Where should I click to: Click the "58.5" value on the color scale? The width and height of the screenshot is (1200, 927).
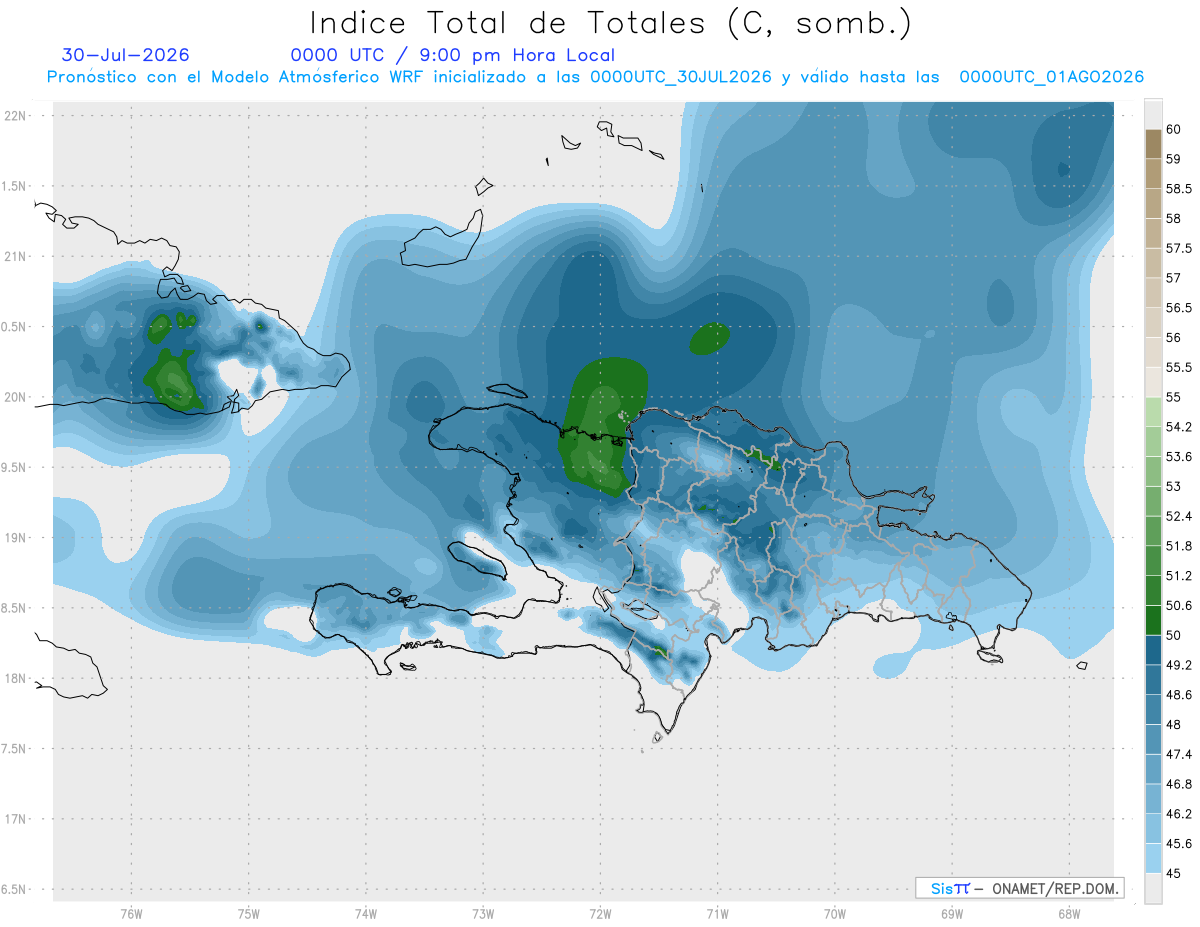[1179, 189]
